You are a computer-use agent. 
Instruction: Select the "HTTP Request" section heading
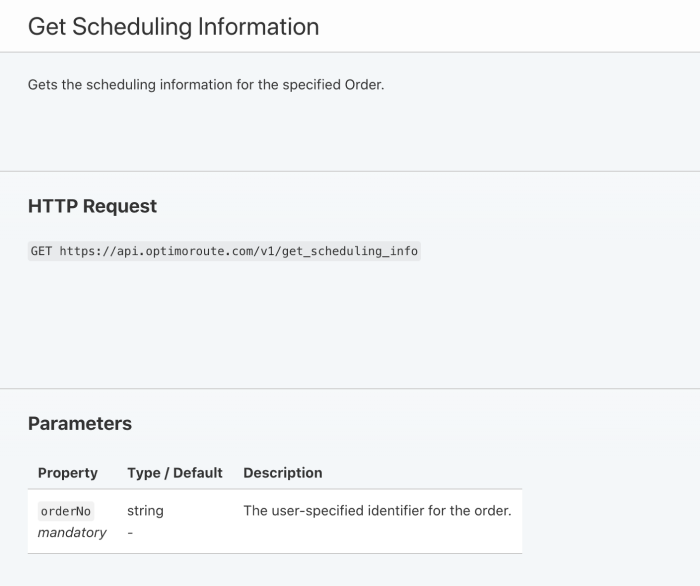[92, 206]
